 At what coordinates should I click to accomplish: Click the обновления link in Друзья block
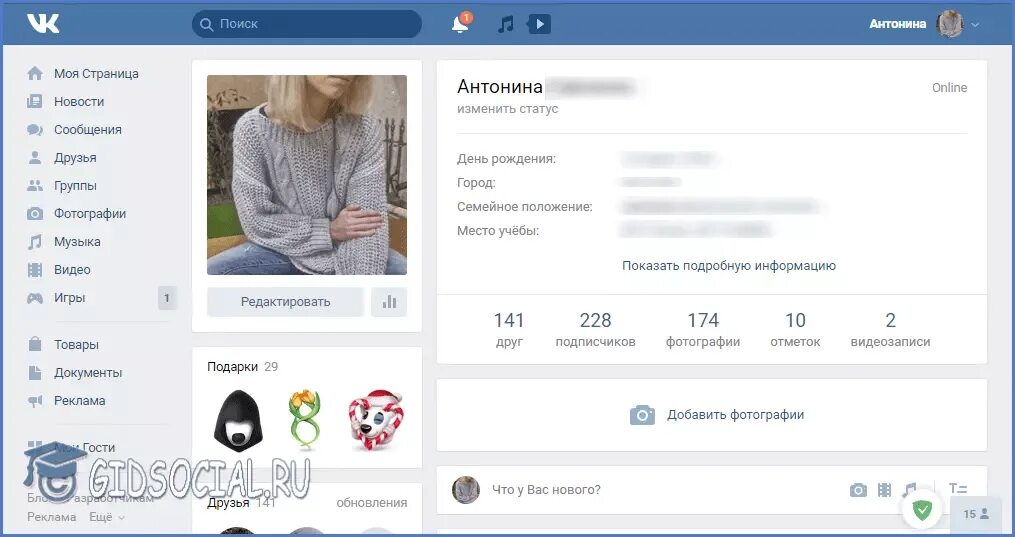click(x=372, y=503)
